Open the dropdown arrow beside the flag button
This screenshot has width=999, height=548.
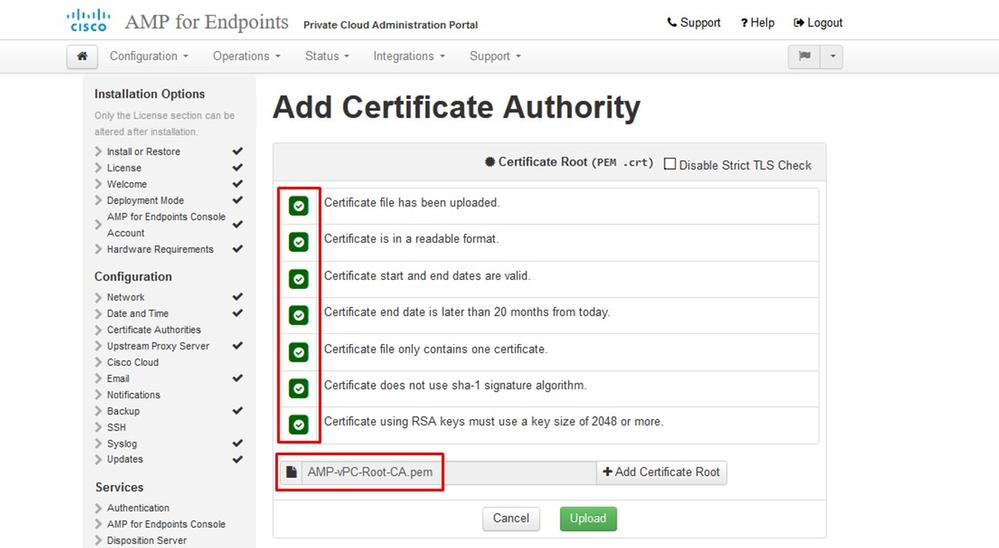click(832, 57)
